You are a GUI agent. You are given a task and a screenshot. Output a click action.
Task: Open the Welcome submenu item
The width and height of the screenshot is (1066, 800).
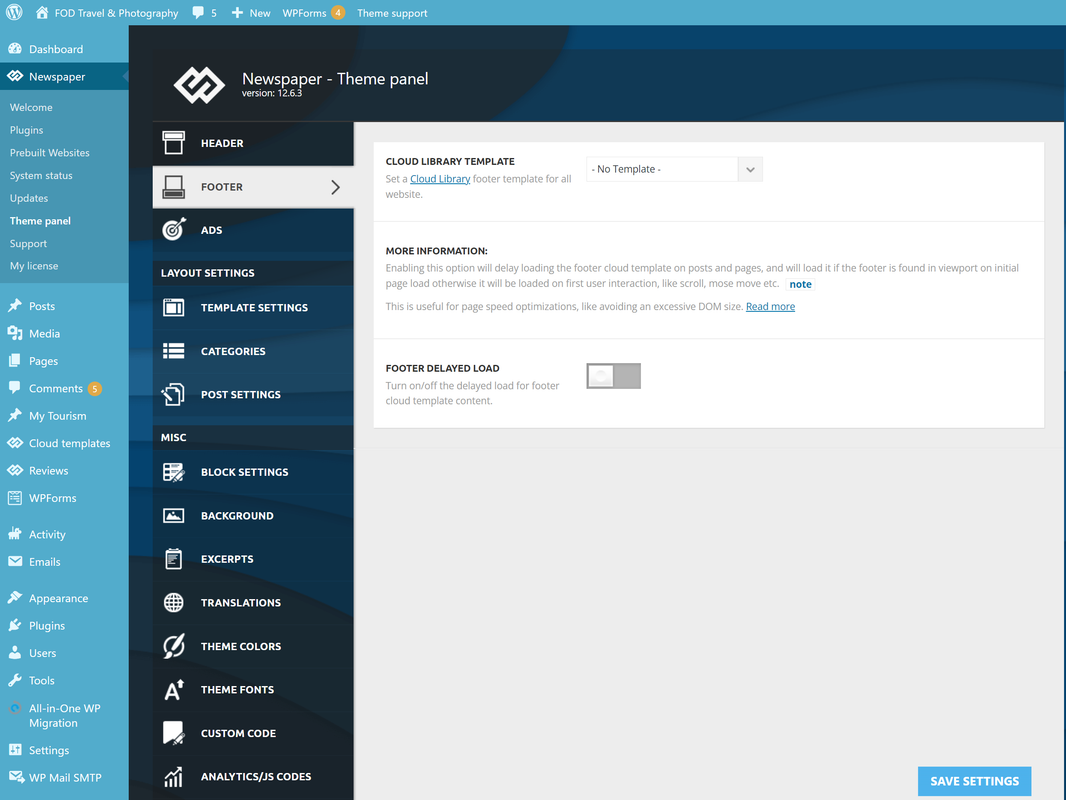[31, 107]
